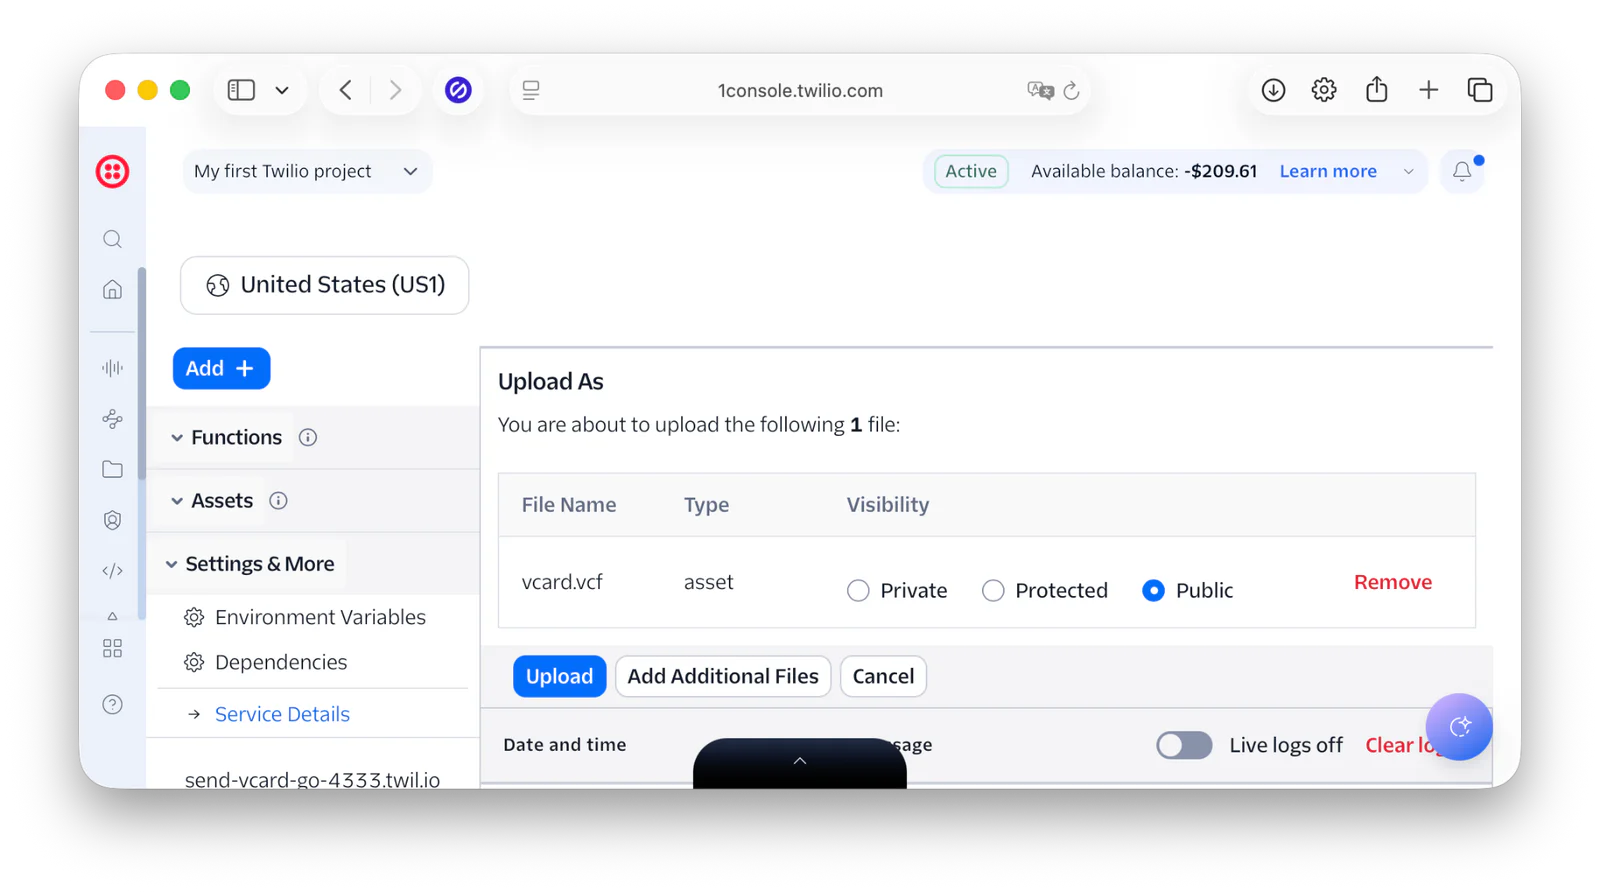The image size is (1600, 893).
Task: Click the United States (US1) region selector
Action: coord(324,285)
